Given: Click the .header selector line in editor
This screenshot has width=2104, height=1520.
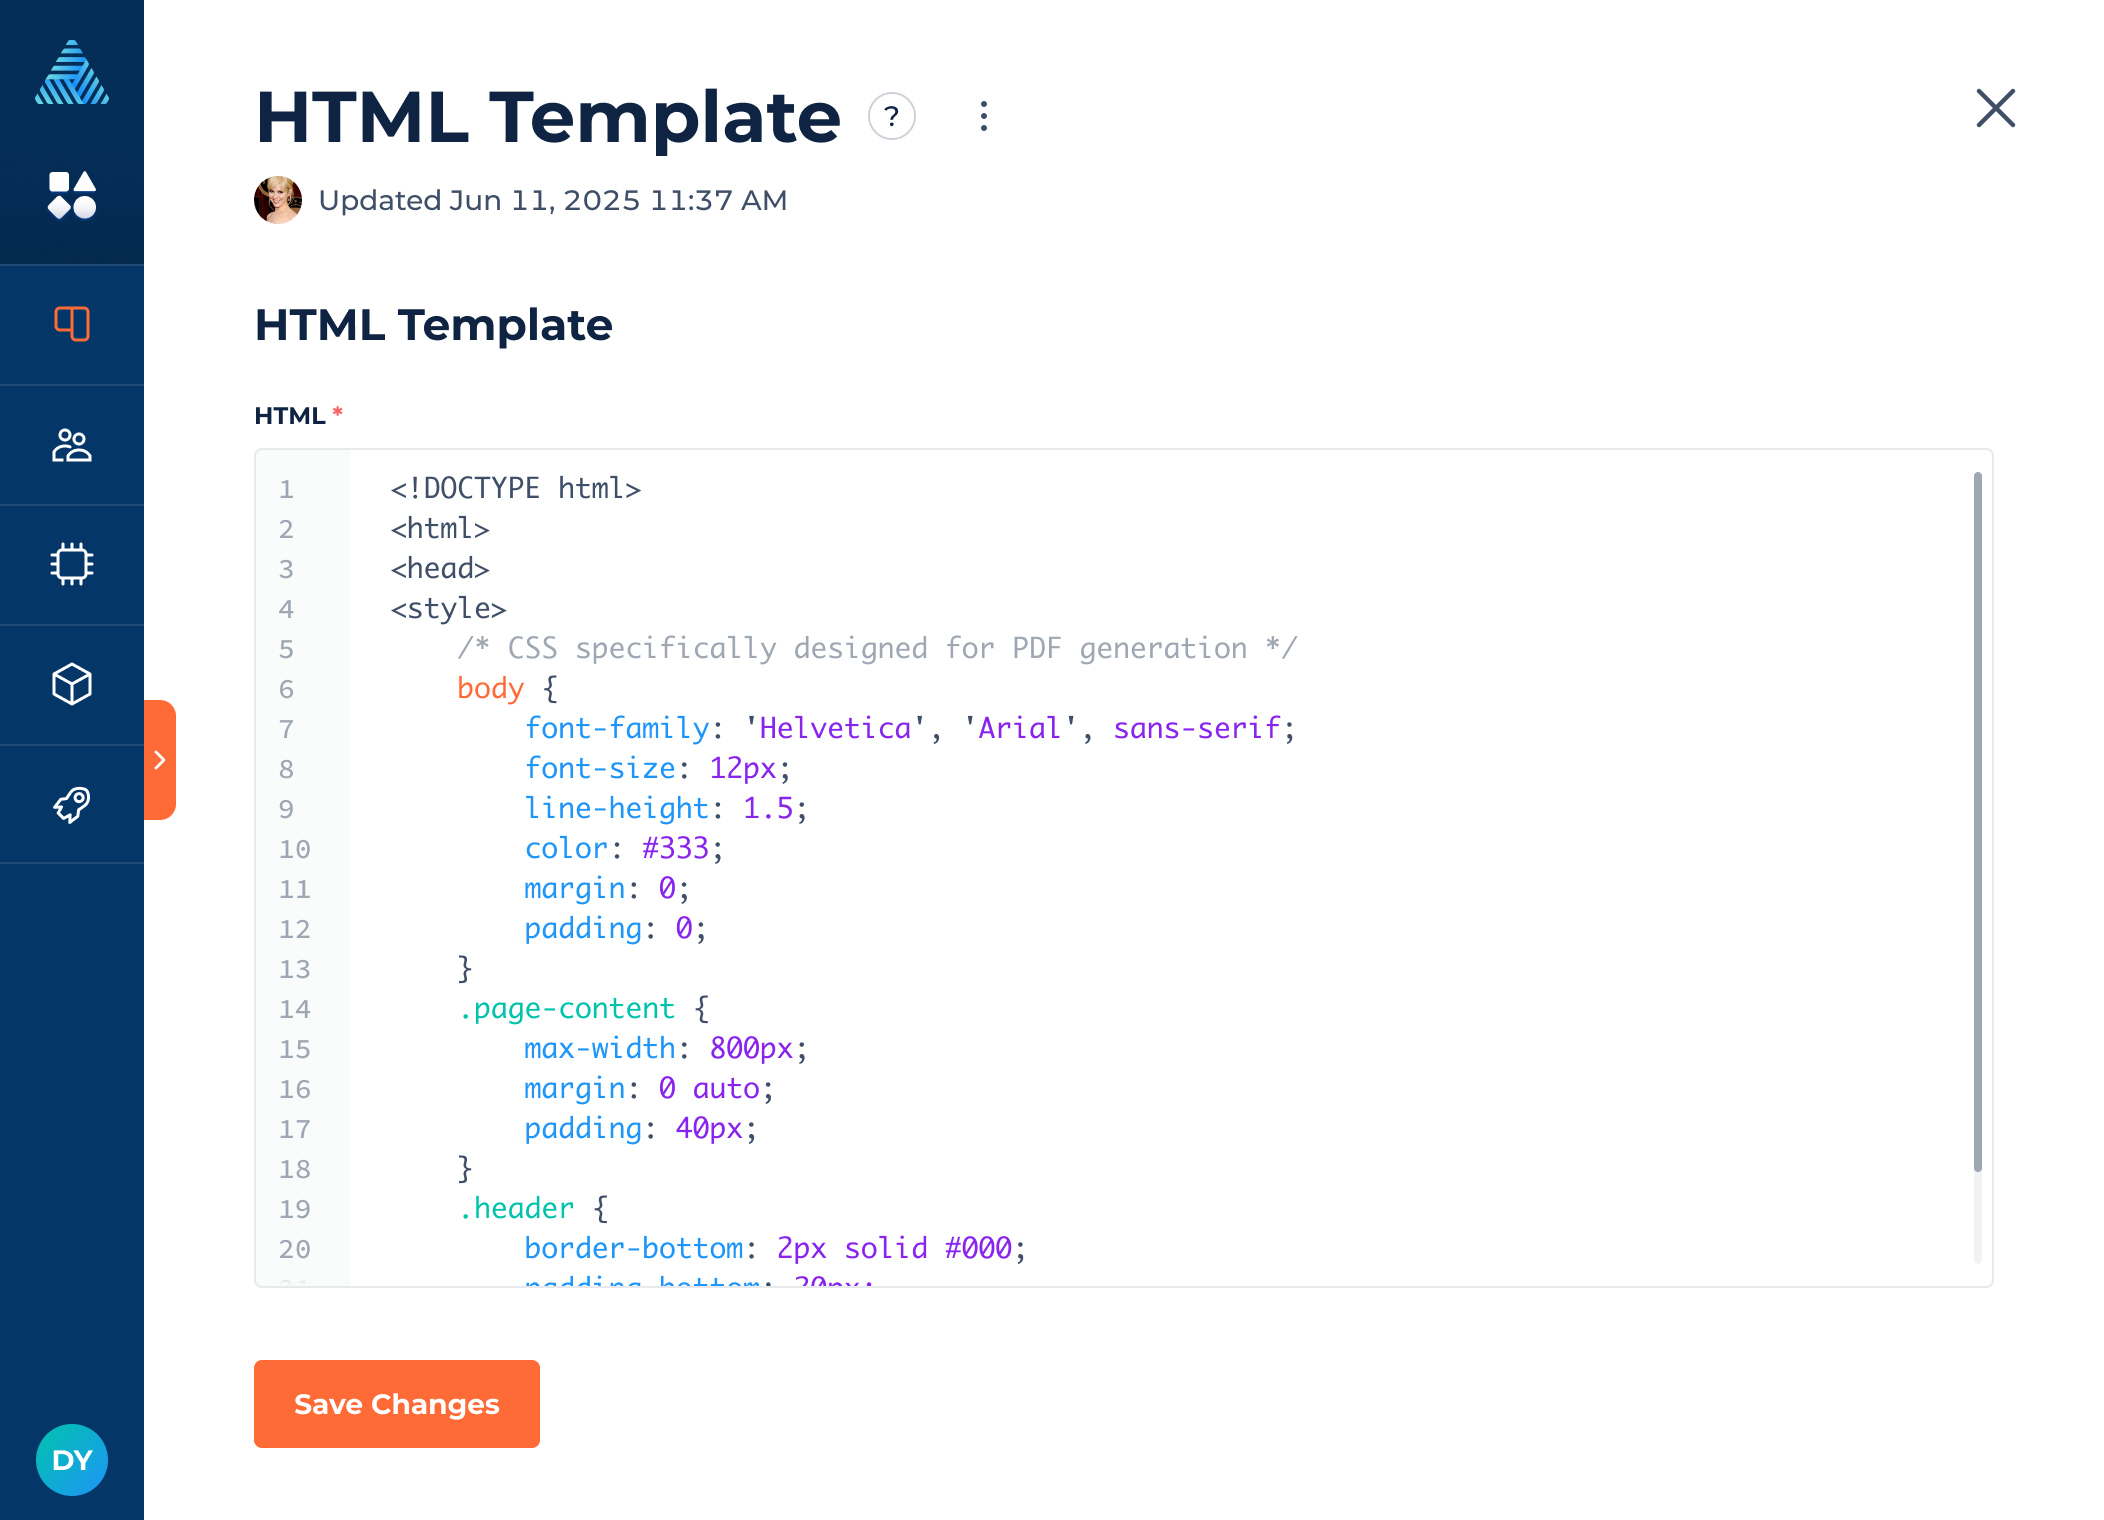Looking at the screenshot, I should [532, 1208].
